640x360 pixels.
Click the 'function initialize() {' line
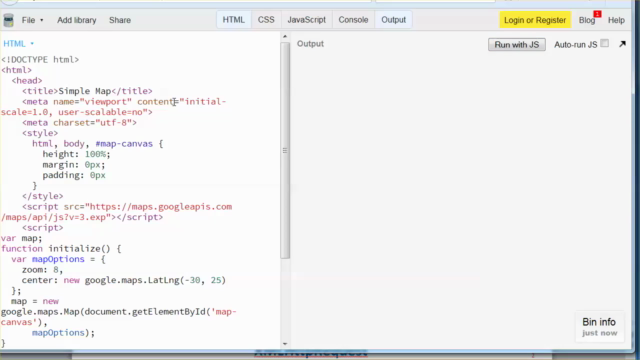(61, 249)
